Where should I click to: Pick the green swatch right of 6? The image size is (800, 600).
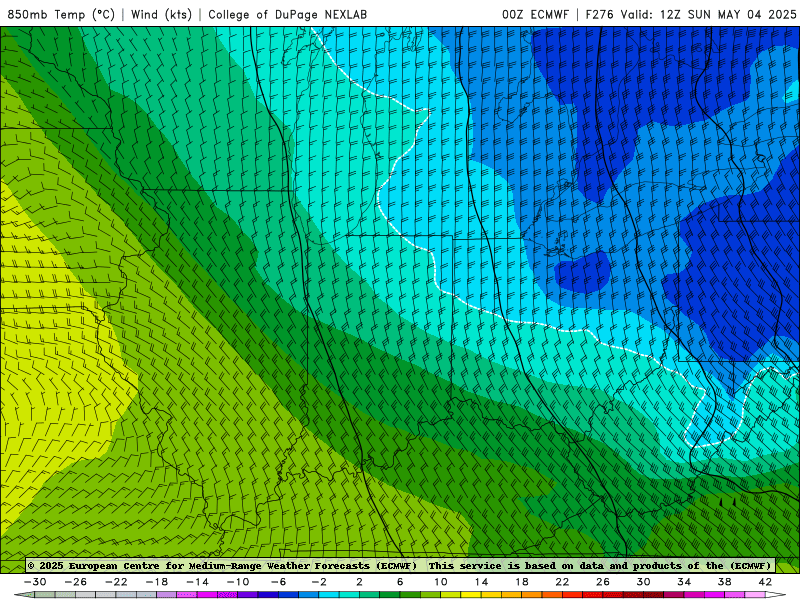[410, 595]
